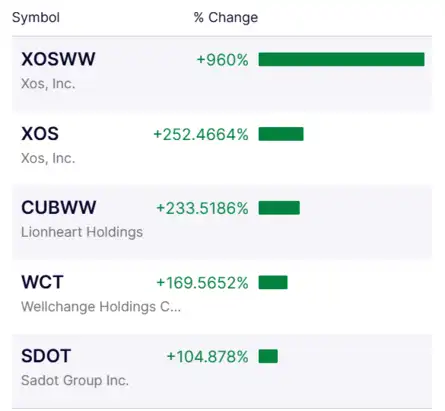
Task: Open the WCT ticker symbol
Action: 42,282
